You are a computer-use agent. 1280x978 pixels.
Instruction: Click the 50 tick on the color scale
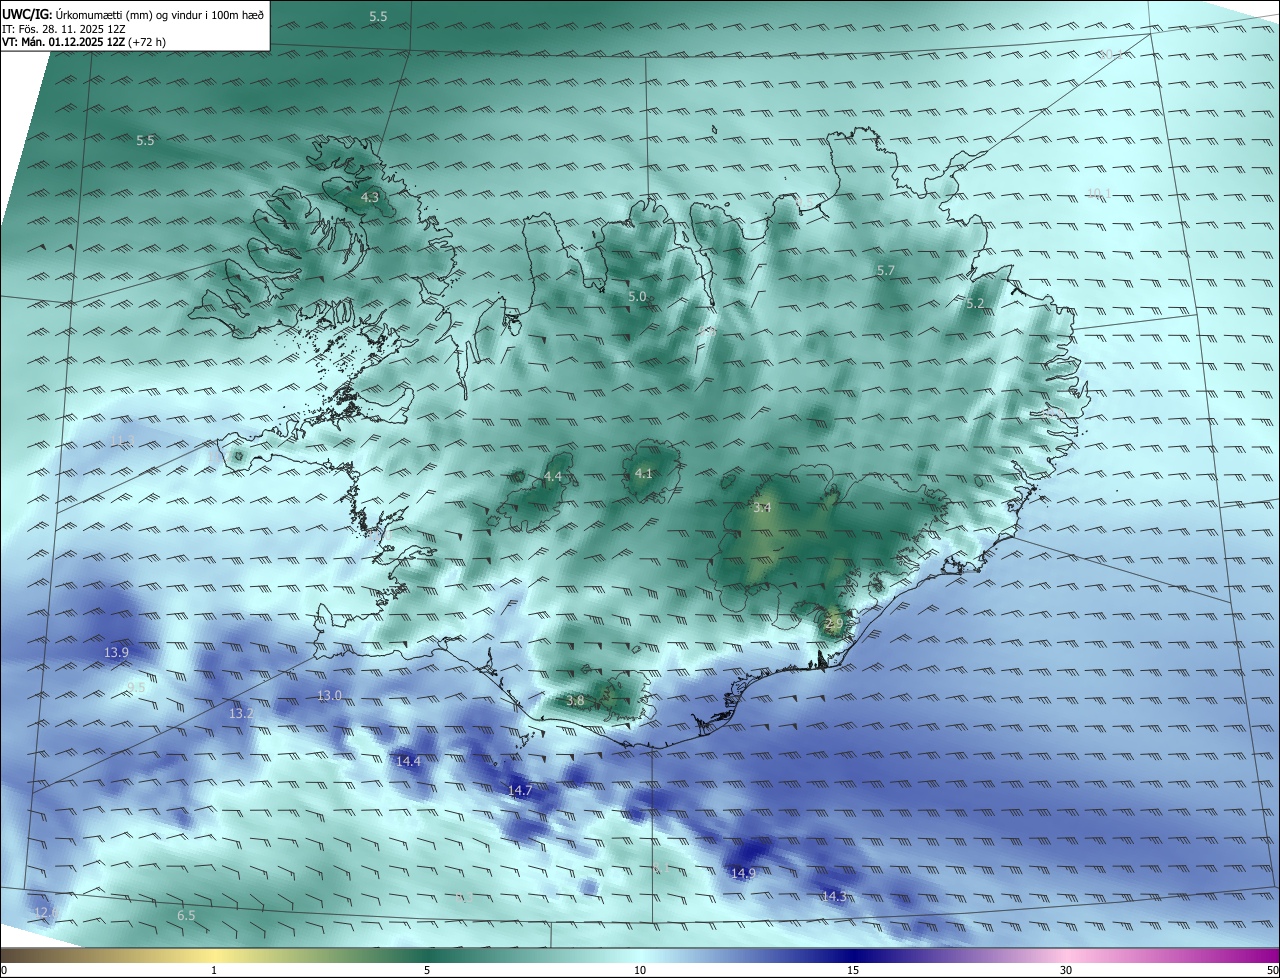1272,970
